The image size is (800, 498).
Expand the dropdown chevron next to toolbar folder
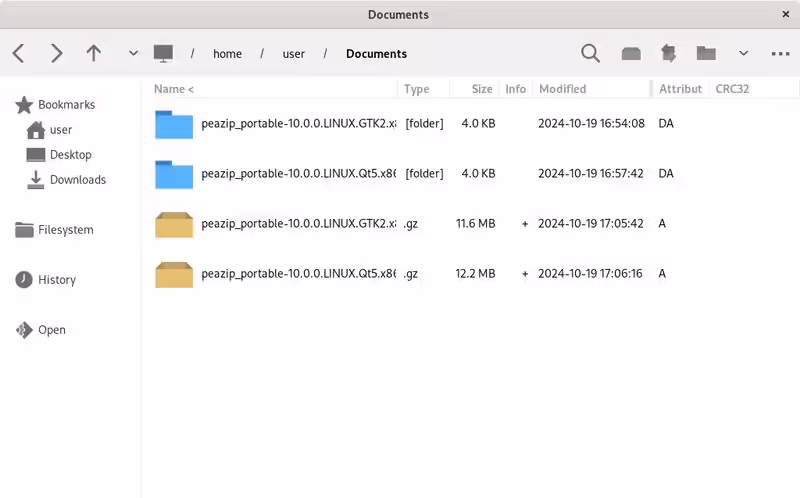tap(743, 54)
